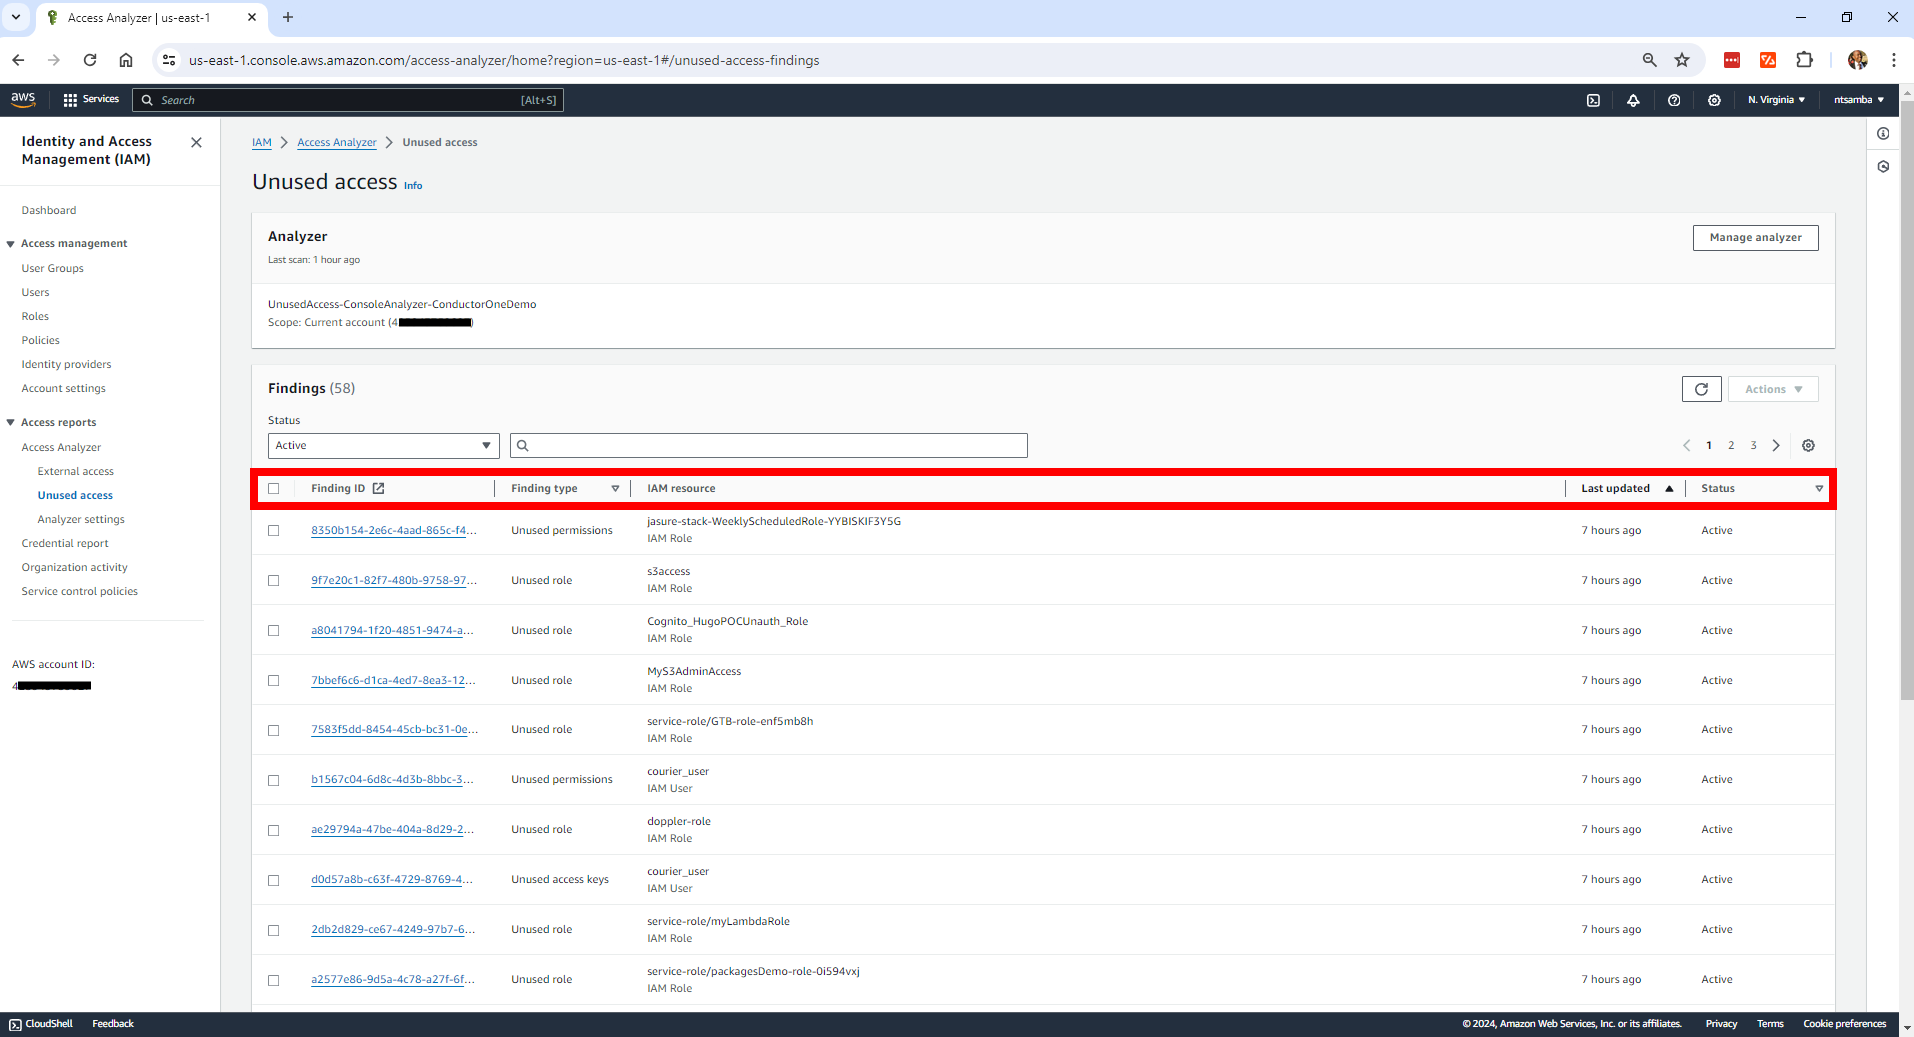Open the N. Virginia region selector
Viewport: 1914px width, 1037px height.
pos(1776,100)
